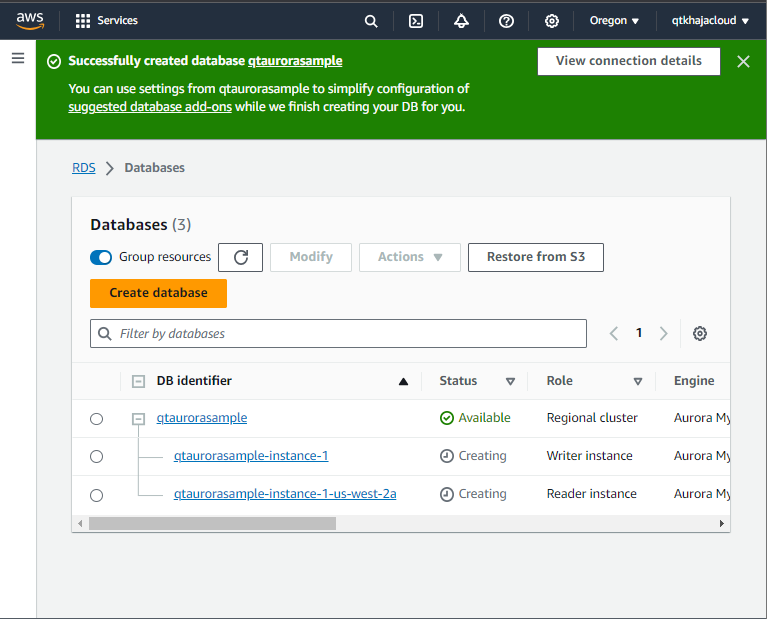Click page number 1 in pagination
The height and width of the screenshot is (619, 767).
pos(638,333)
